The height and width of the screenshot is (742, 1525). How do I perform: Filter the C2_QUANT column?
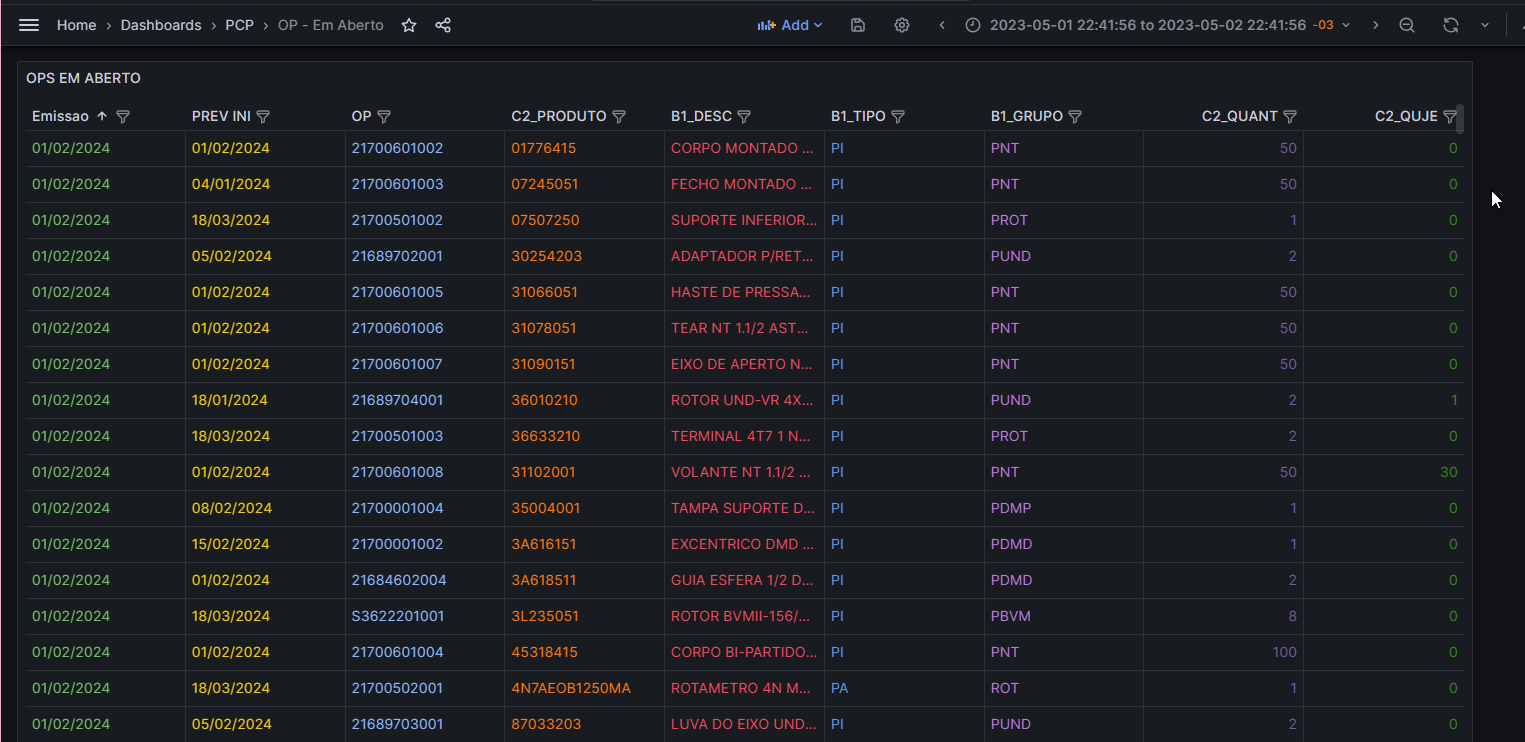(1290, 116)
